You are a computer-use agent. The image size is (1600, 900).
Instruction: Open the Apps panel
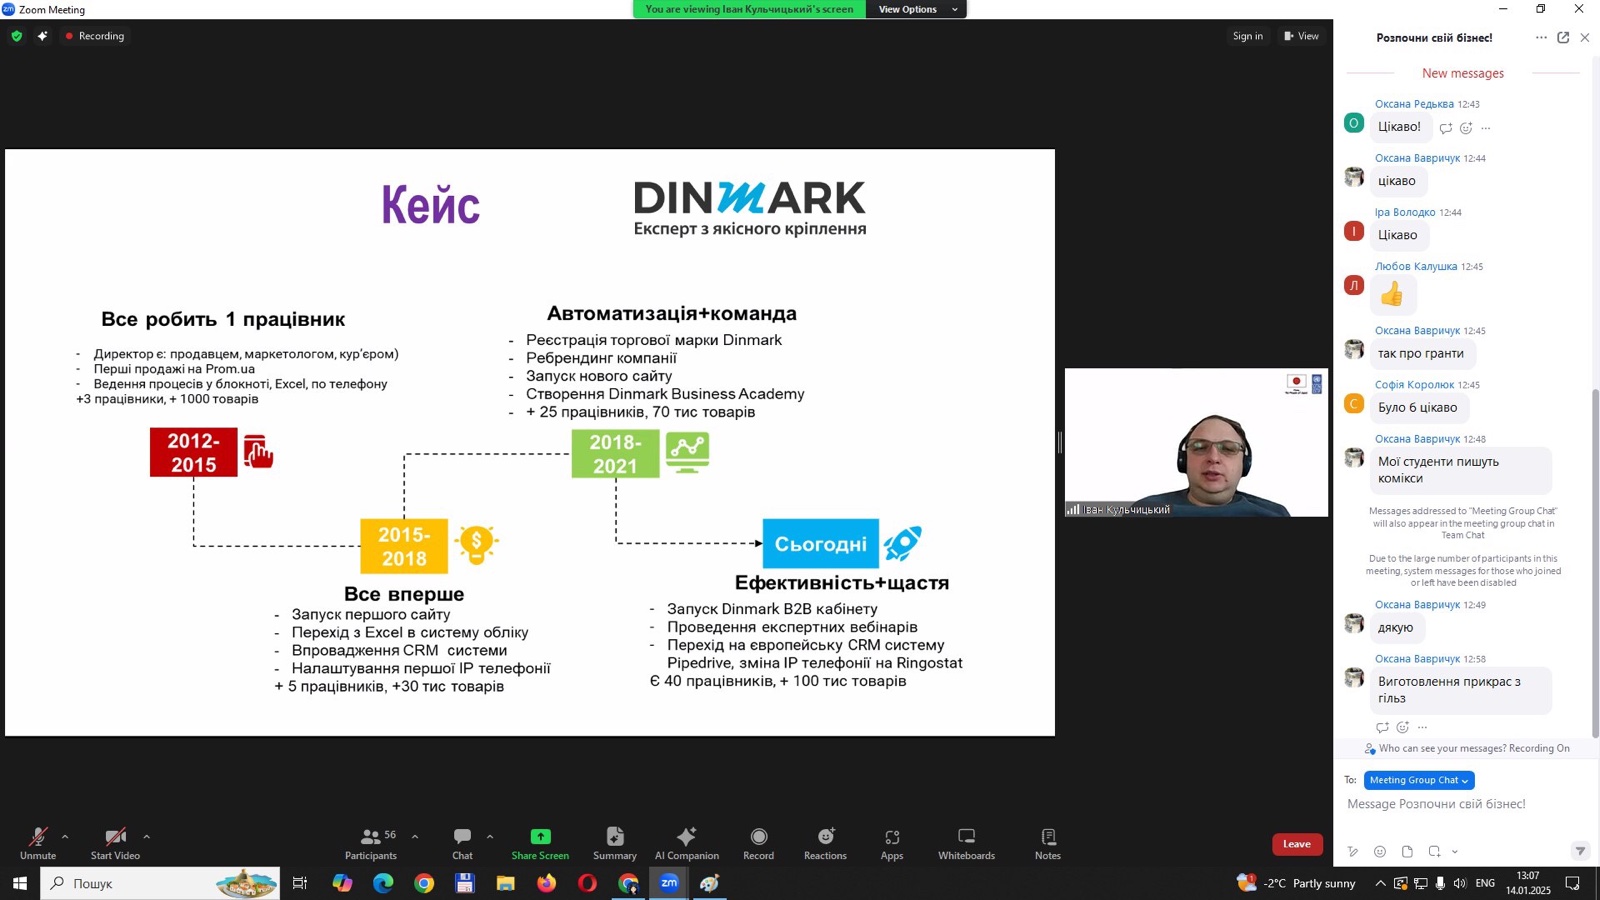891,843
